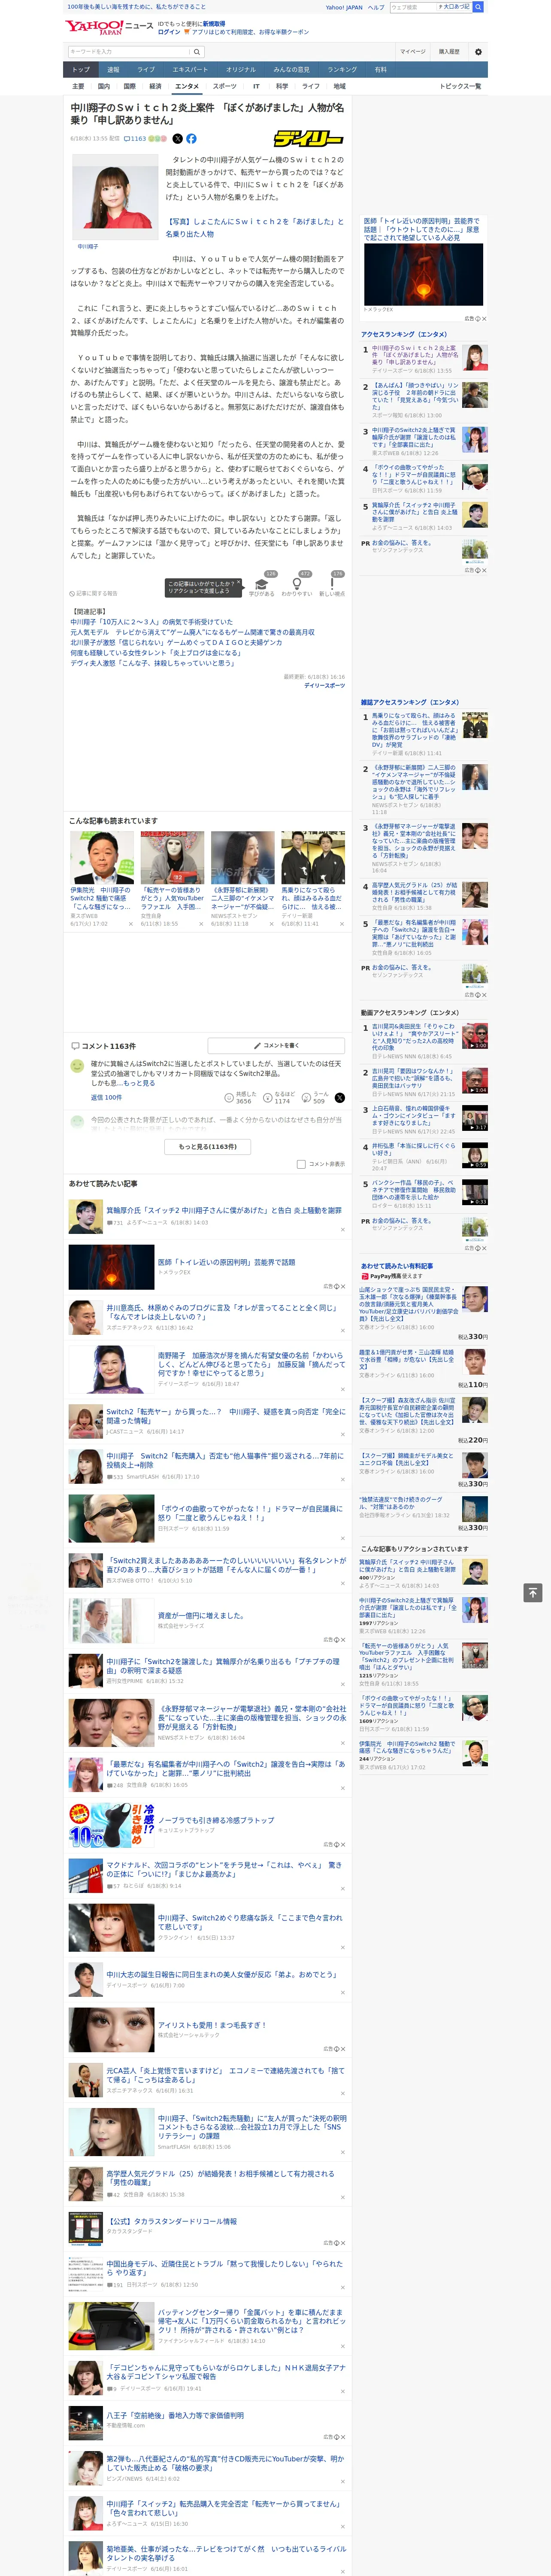
Task: Select the みんなの意見 tab
Action: click(292, 70)
